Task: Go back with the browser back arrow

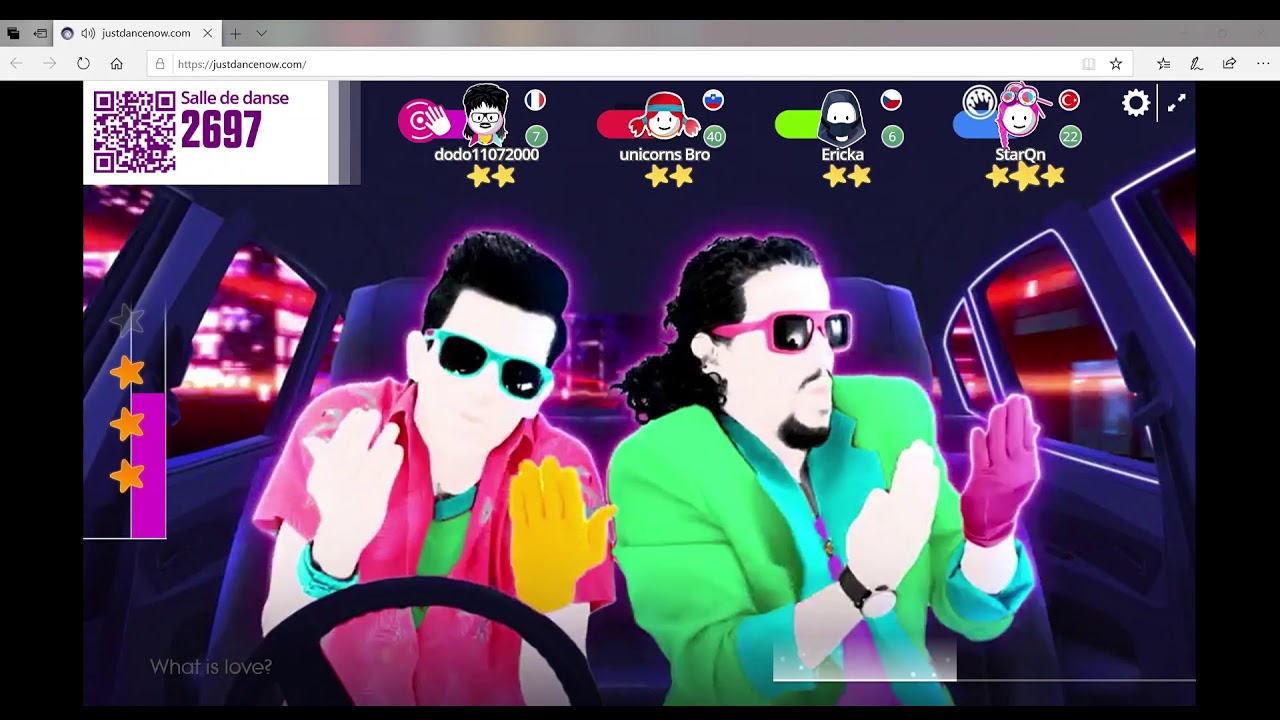Action: coord(17,63)
